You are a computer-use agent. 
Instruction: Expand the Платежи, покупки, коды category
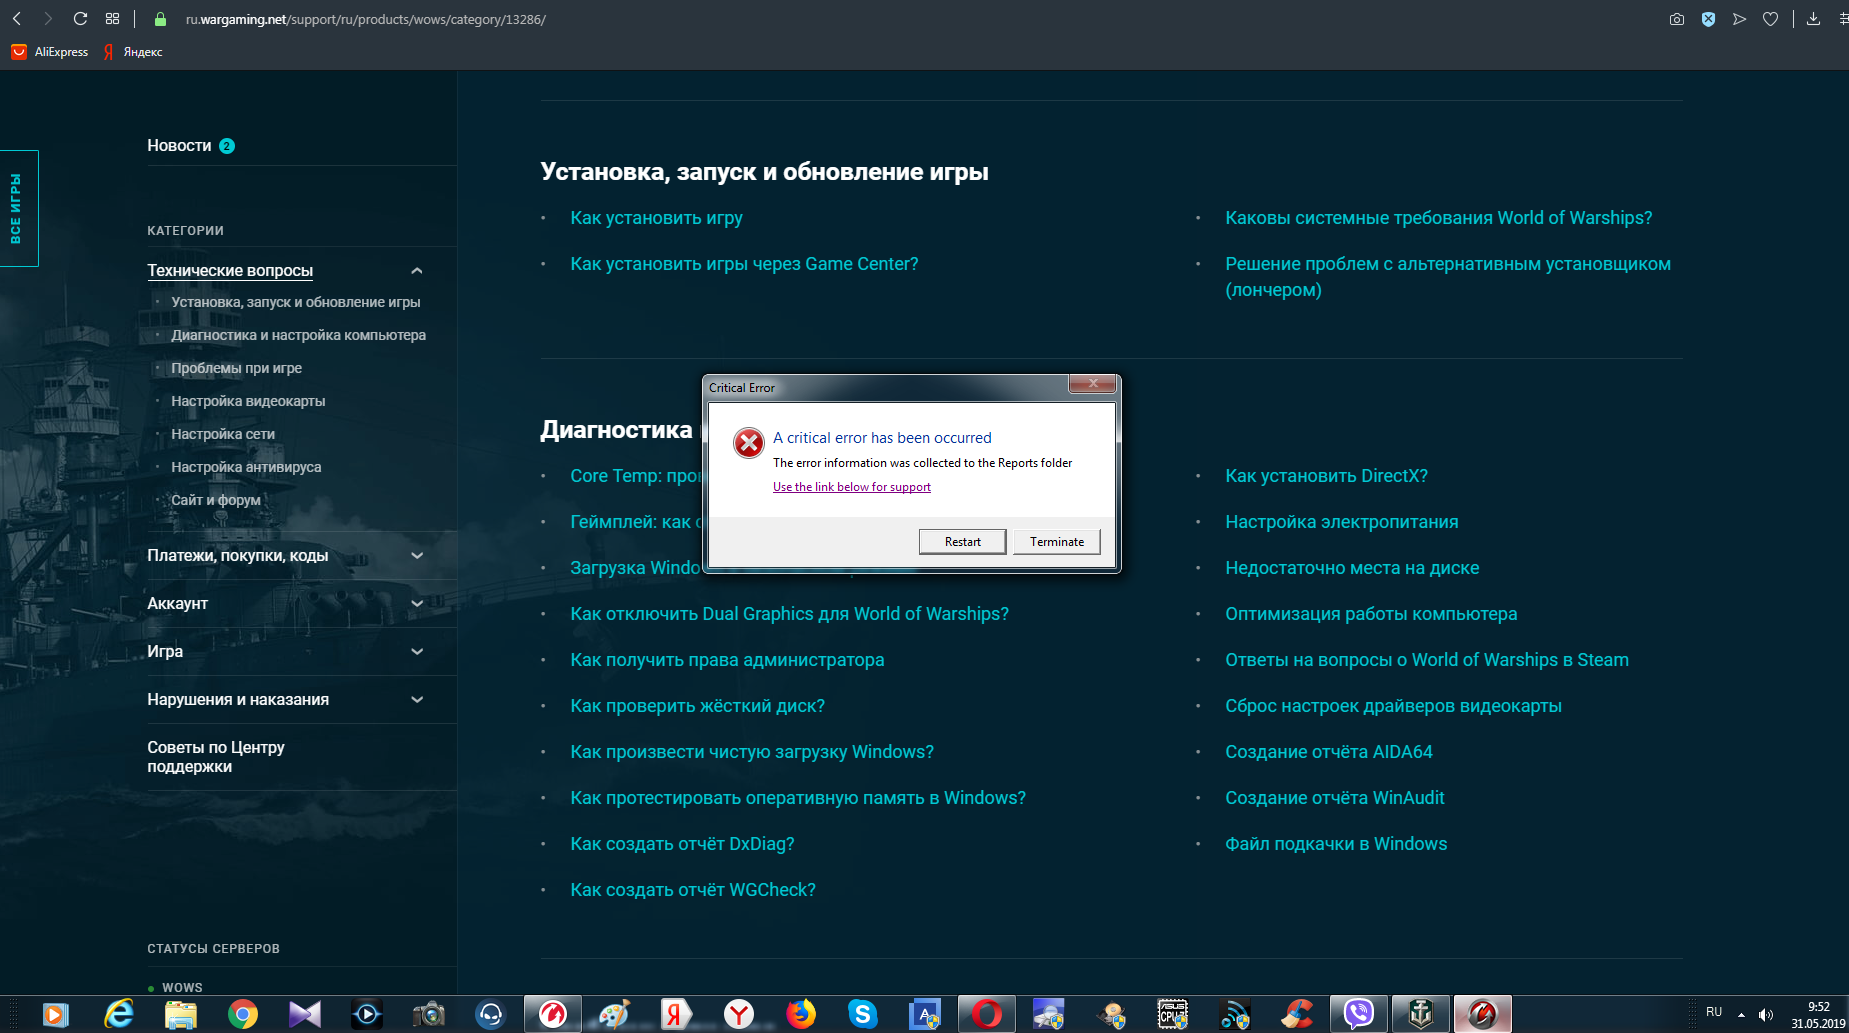tap(417, 556)
